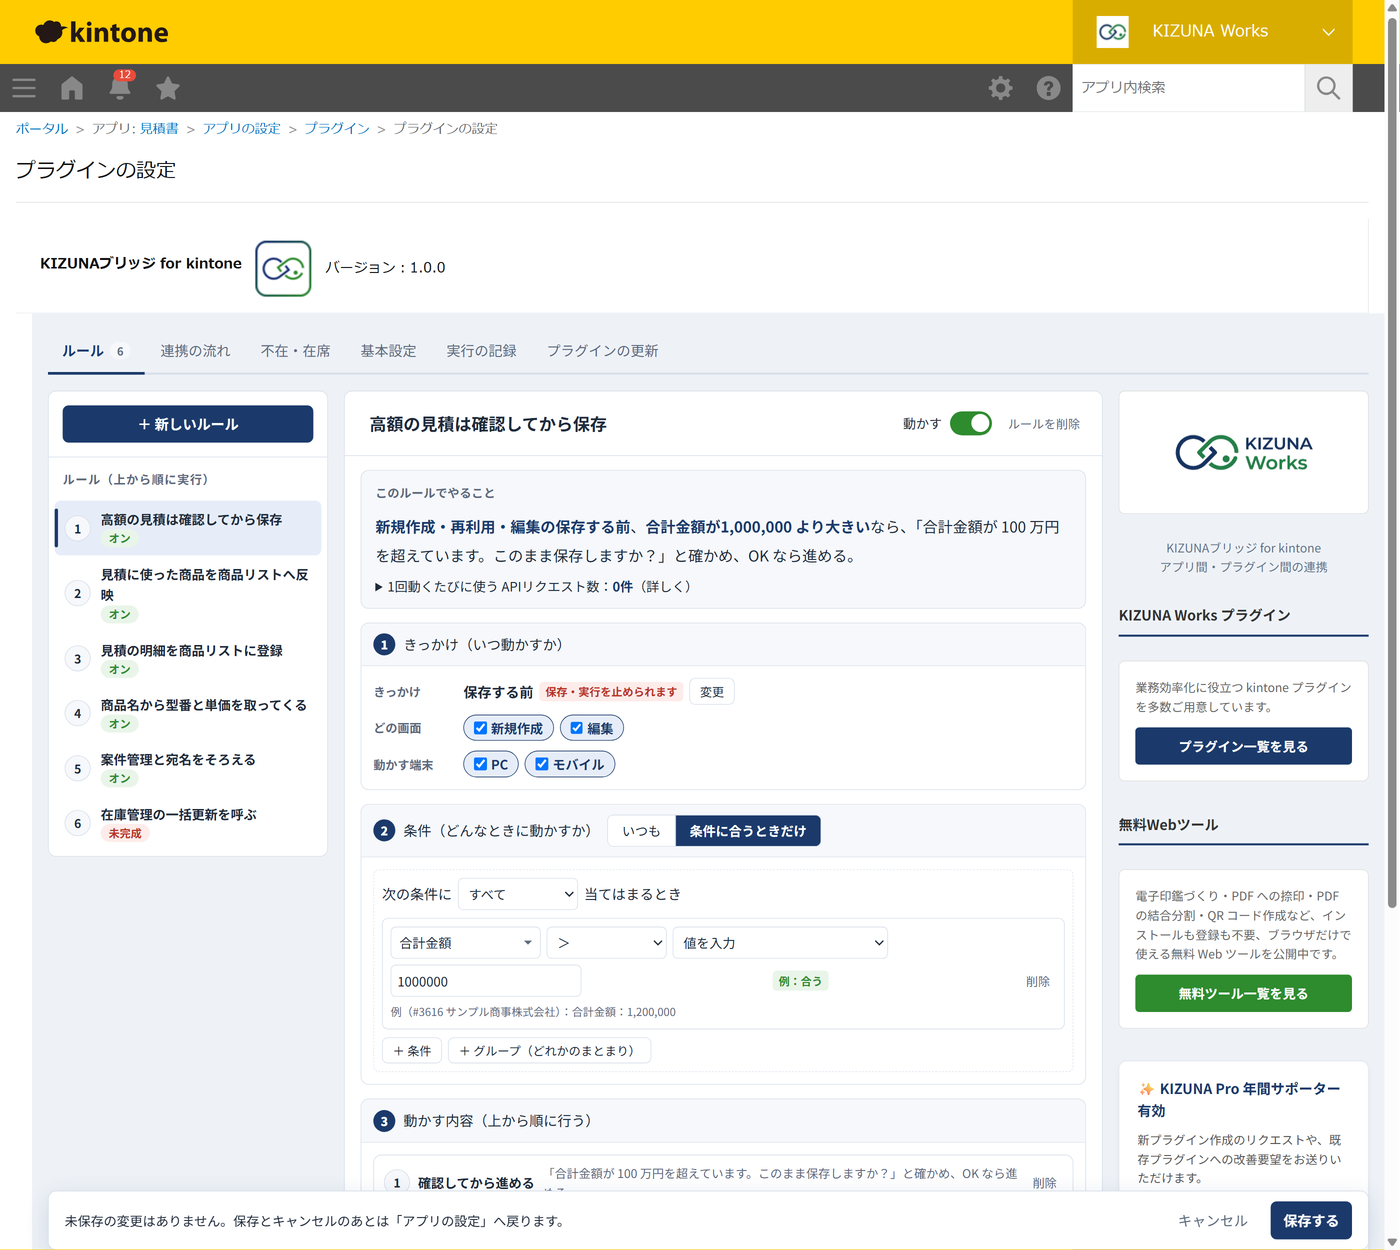The image size is (1400, 1250).
Task: Open the プラグインの更新 tab
Action: (x=602, y=351)
